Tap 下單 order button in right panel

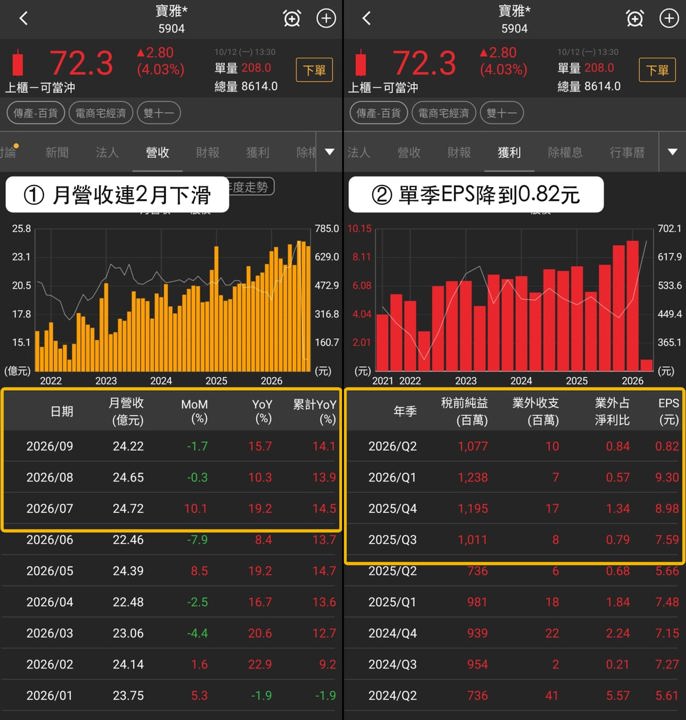coord(657,70)
